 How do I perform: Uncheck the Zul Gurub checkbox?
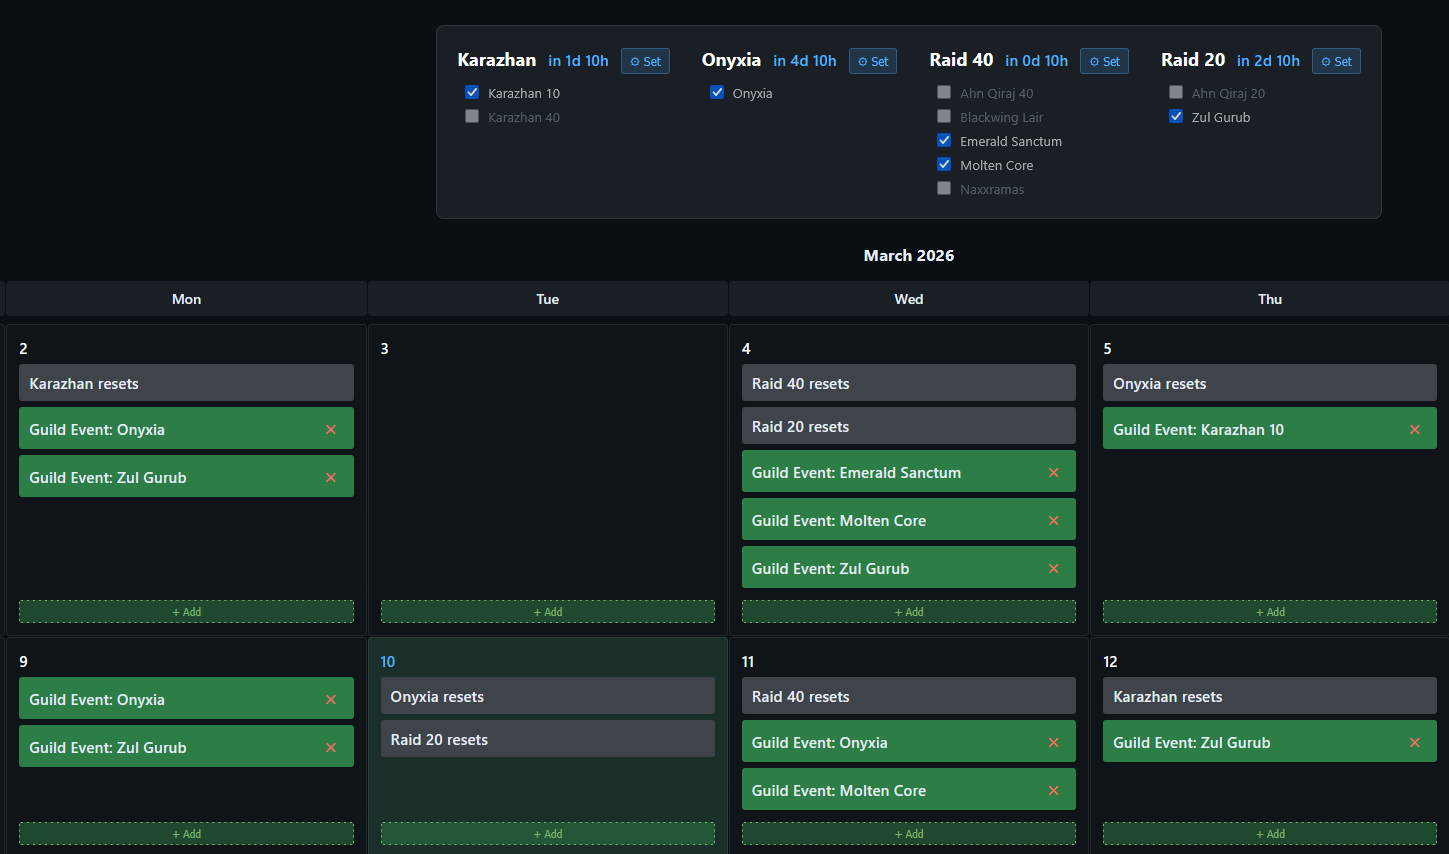1176,116
